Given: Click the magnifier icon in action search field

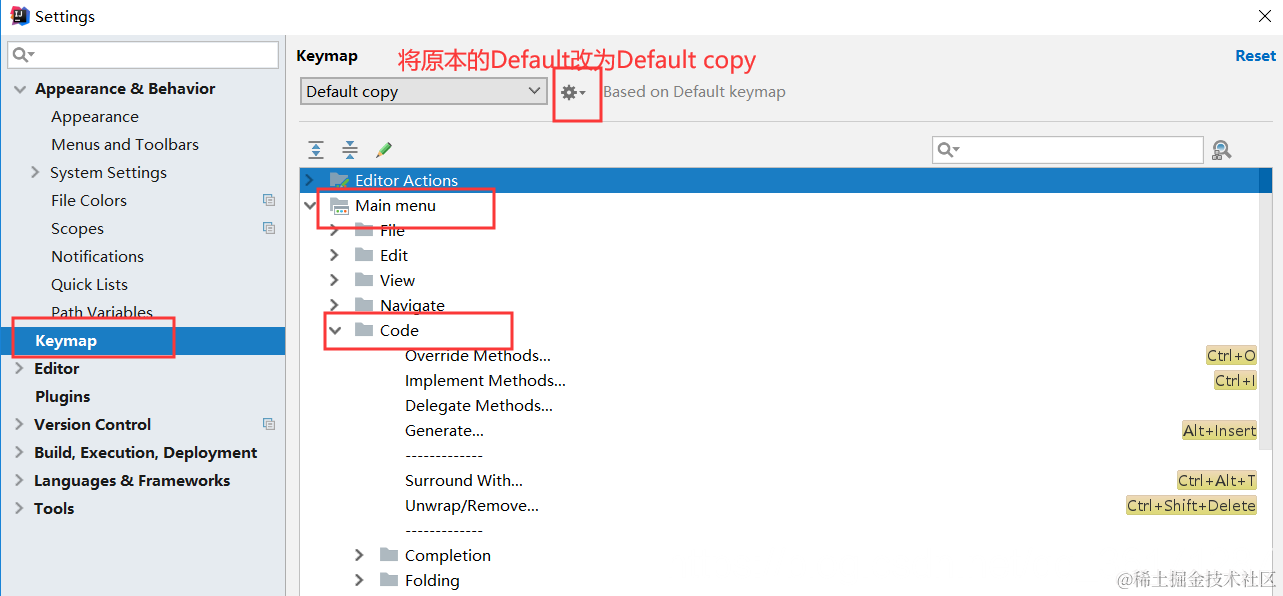Looking at the screenshot, I should pyautogui.click(x=949, y=150).
